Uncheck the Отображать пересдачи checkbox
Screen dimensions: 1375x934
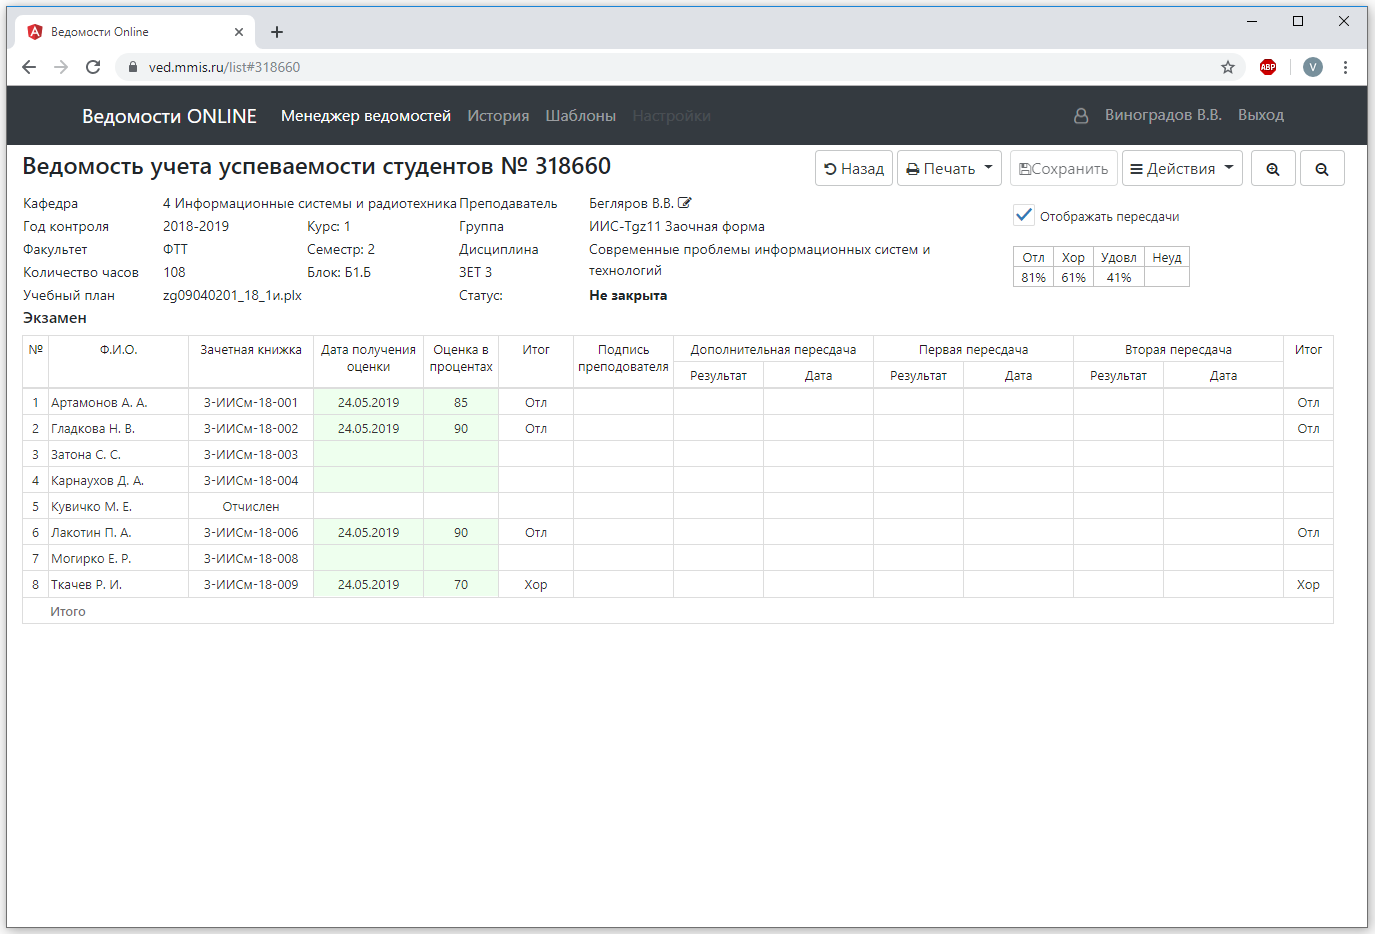click(x=1024, y=215)
